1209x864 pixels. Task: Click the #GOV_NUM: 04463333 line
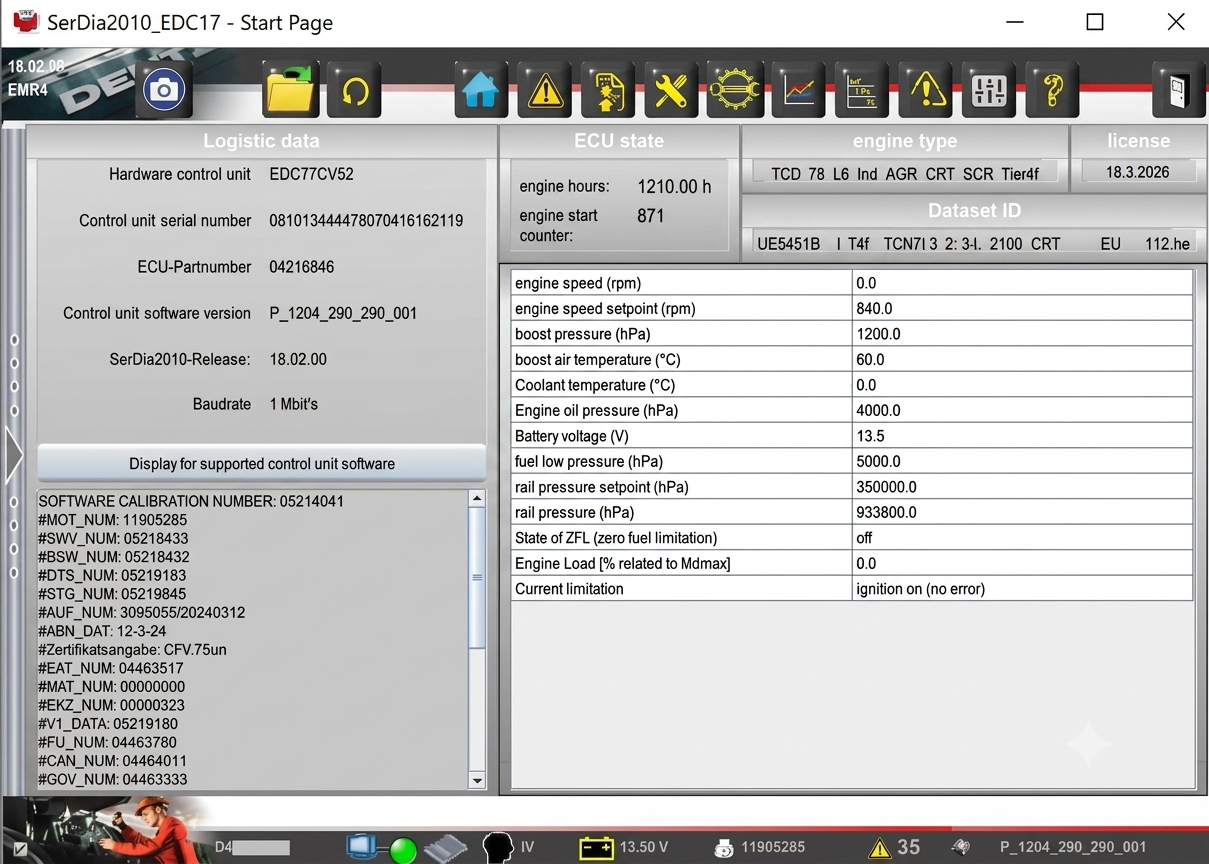(x=112, y=779)
